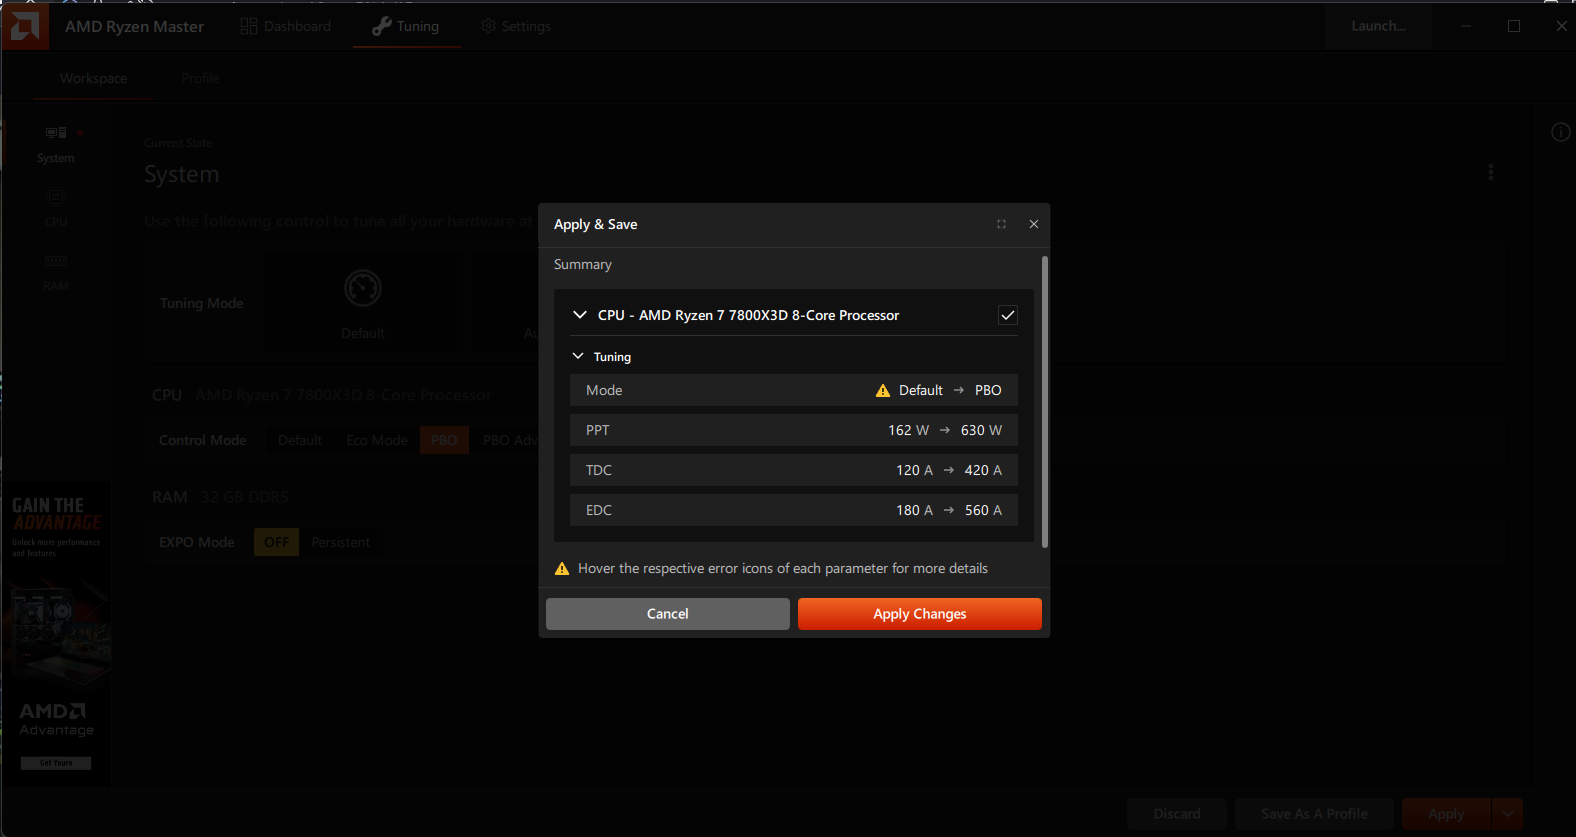Viewport: 1576px width, 837px height.
Task: Collapse the Tuning section chevron
Action: coord(578,356)
